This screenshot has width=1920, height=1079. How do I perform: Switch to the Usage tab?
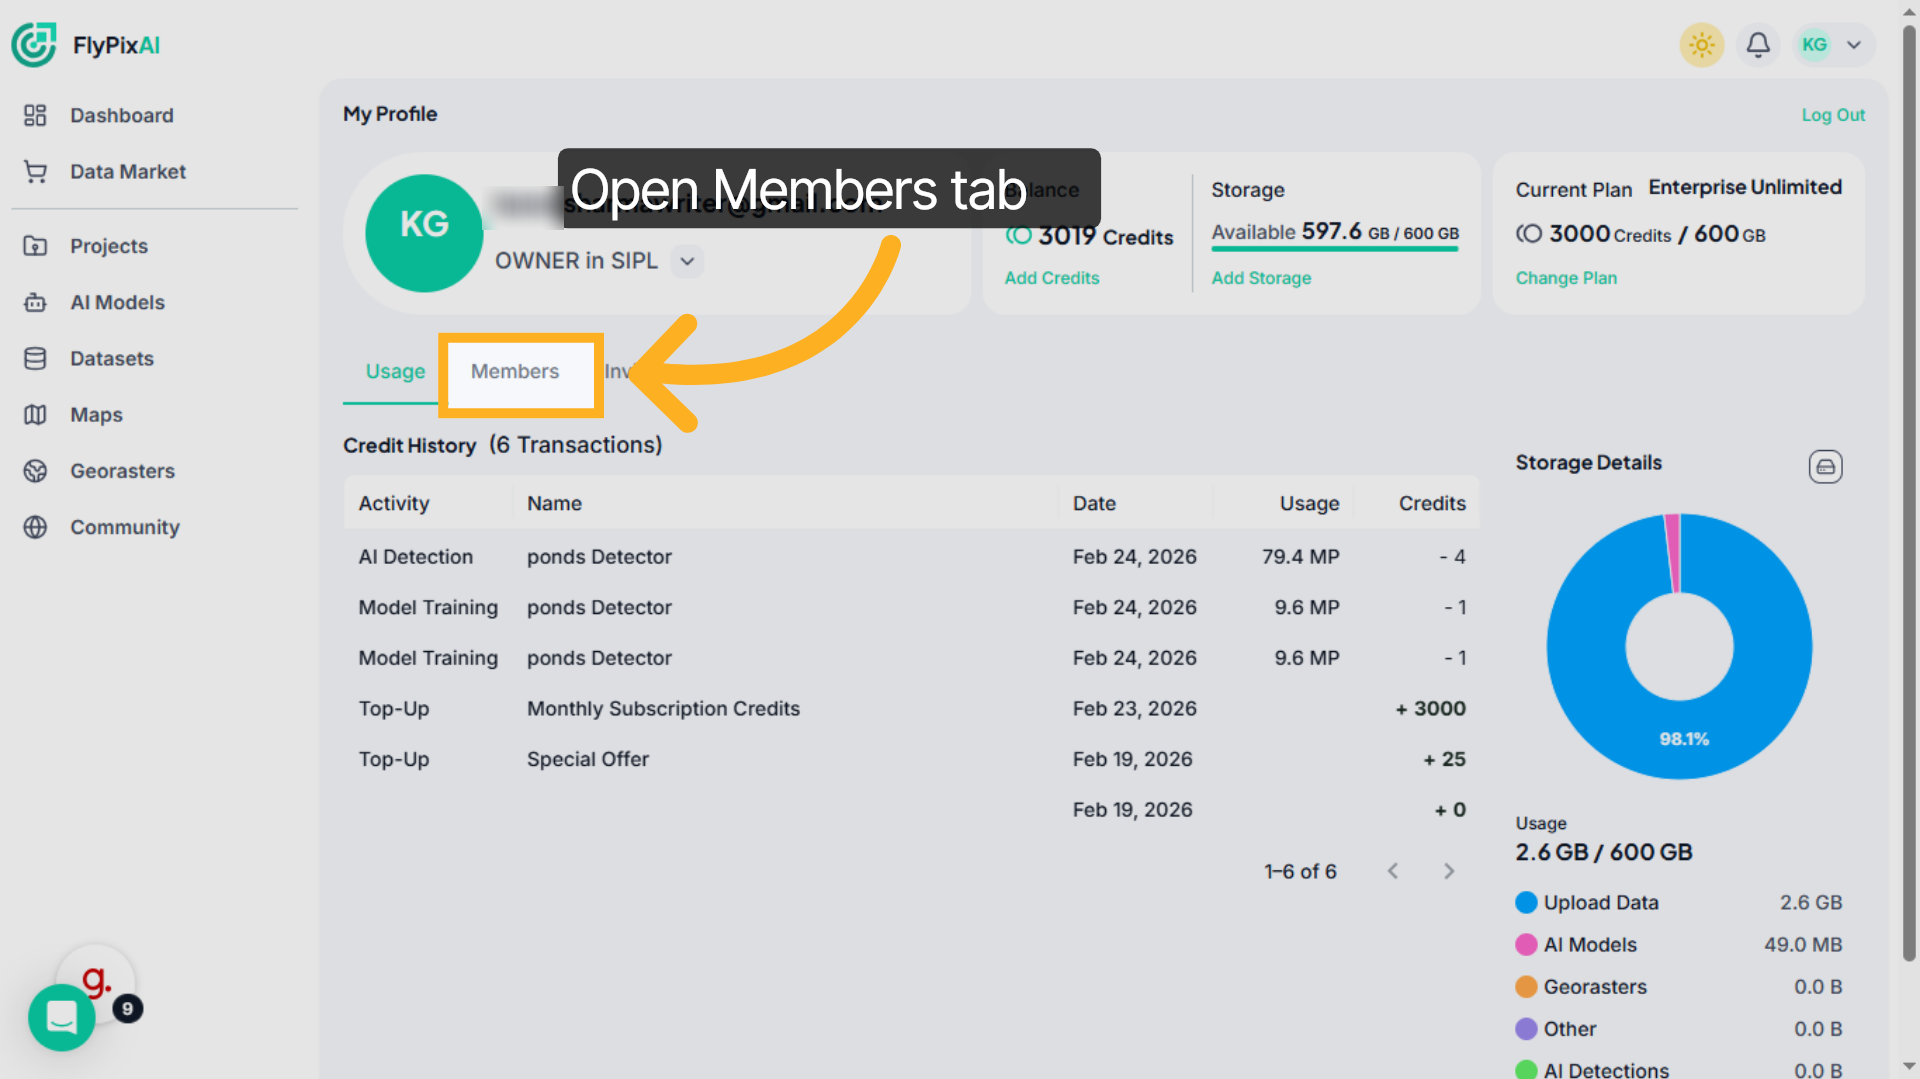pyautogui.click(x=395, y=371)
